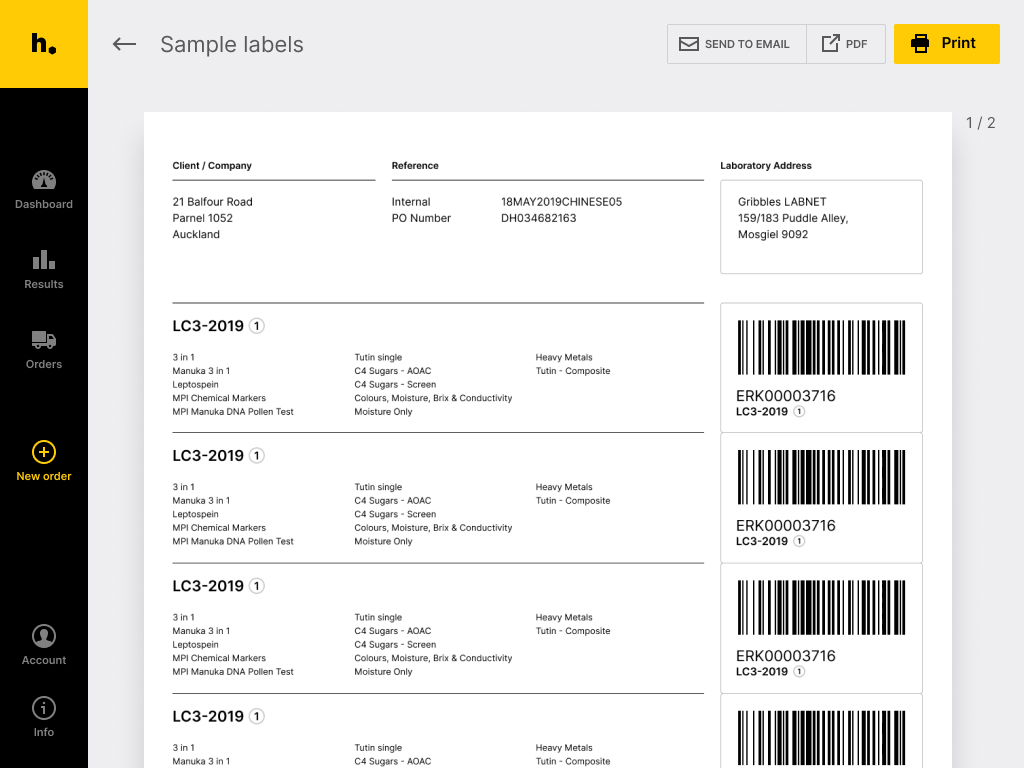This screenshot has width=1024, height=768.
Task: Click the PDF label
Action: [856, 44]
